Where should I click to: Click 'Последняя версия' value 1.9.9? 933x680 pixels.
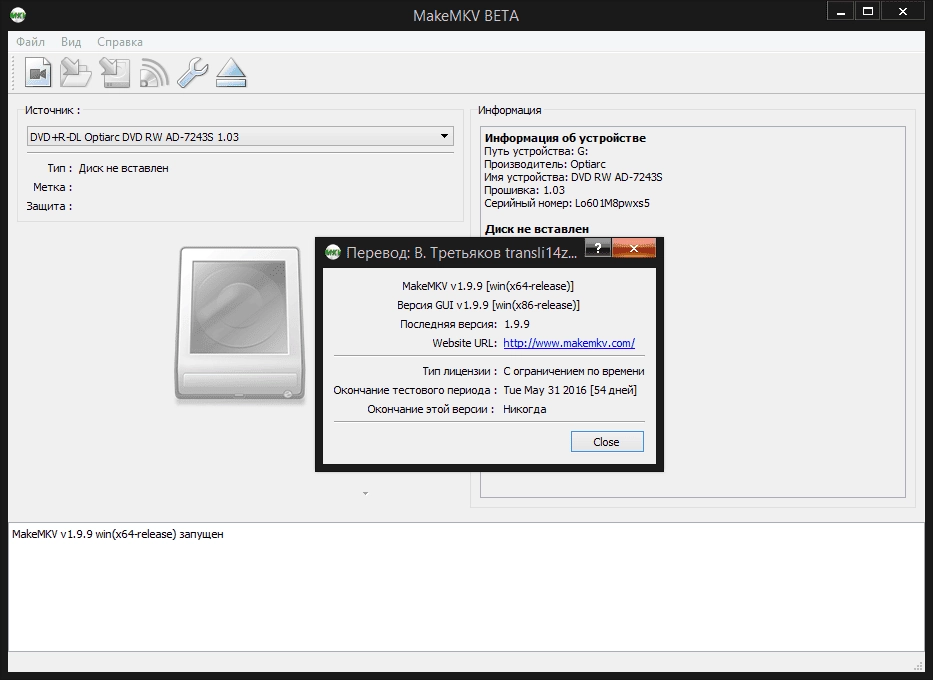(x=516, y=324)
